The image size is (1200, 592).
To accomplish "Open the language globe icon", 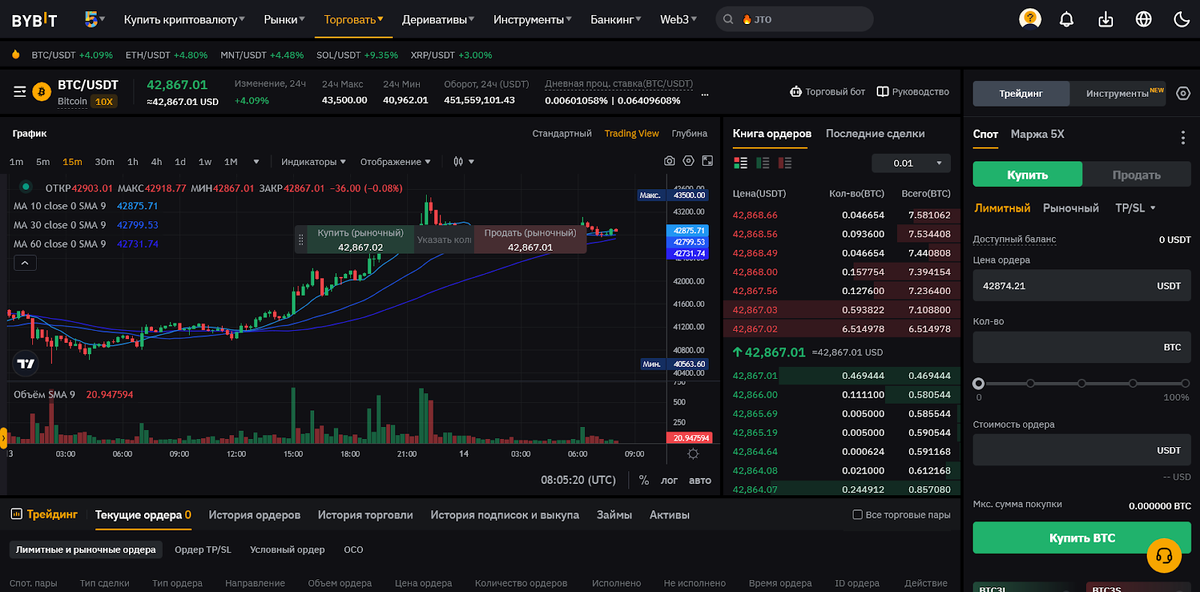I will point(1144,19).
